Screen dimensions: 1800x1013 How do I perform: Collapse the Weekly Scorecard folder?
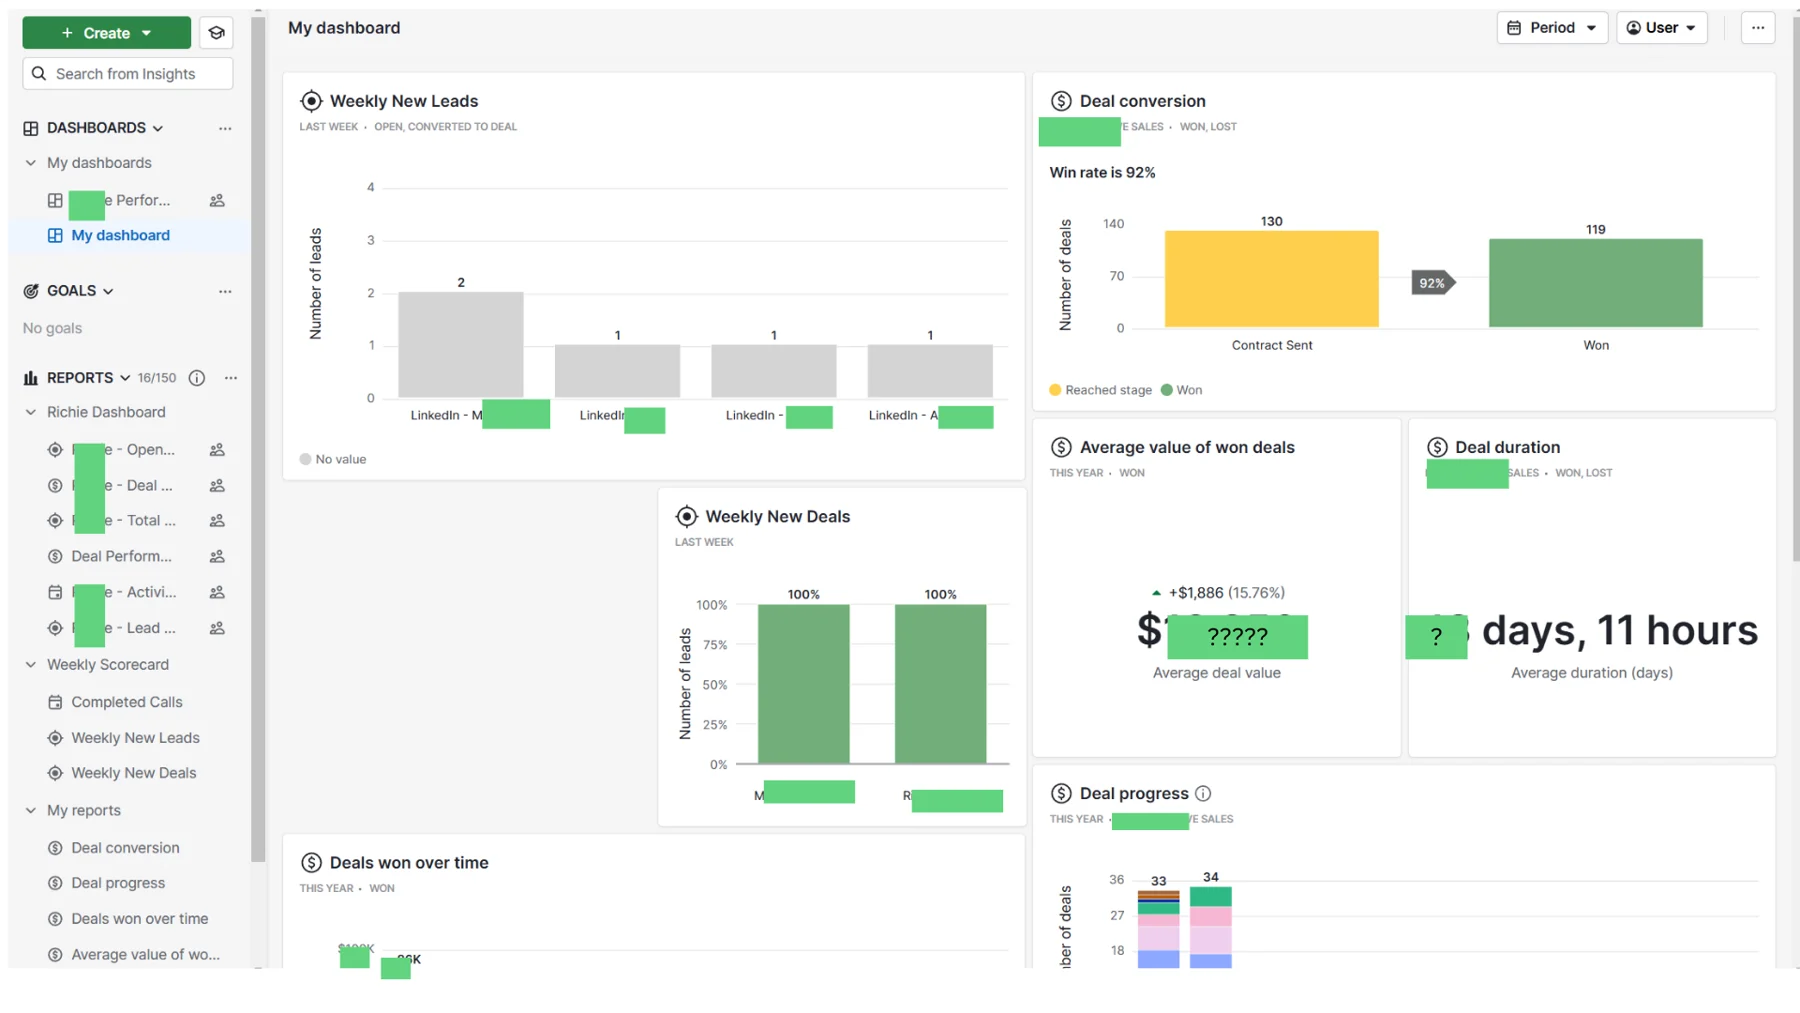coord(31,664)
